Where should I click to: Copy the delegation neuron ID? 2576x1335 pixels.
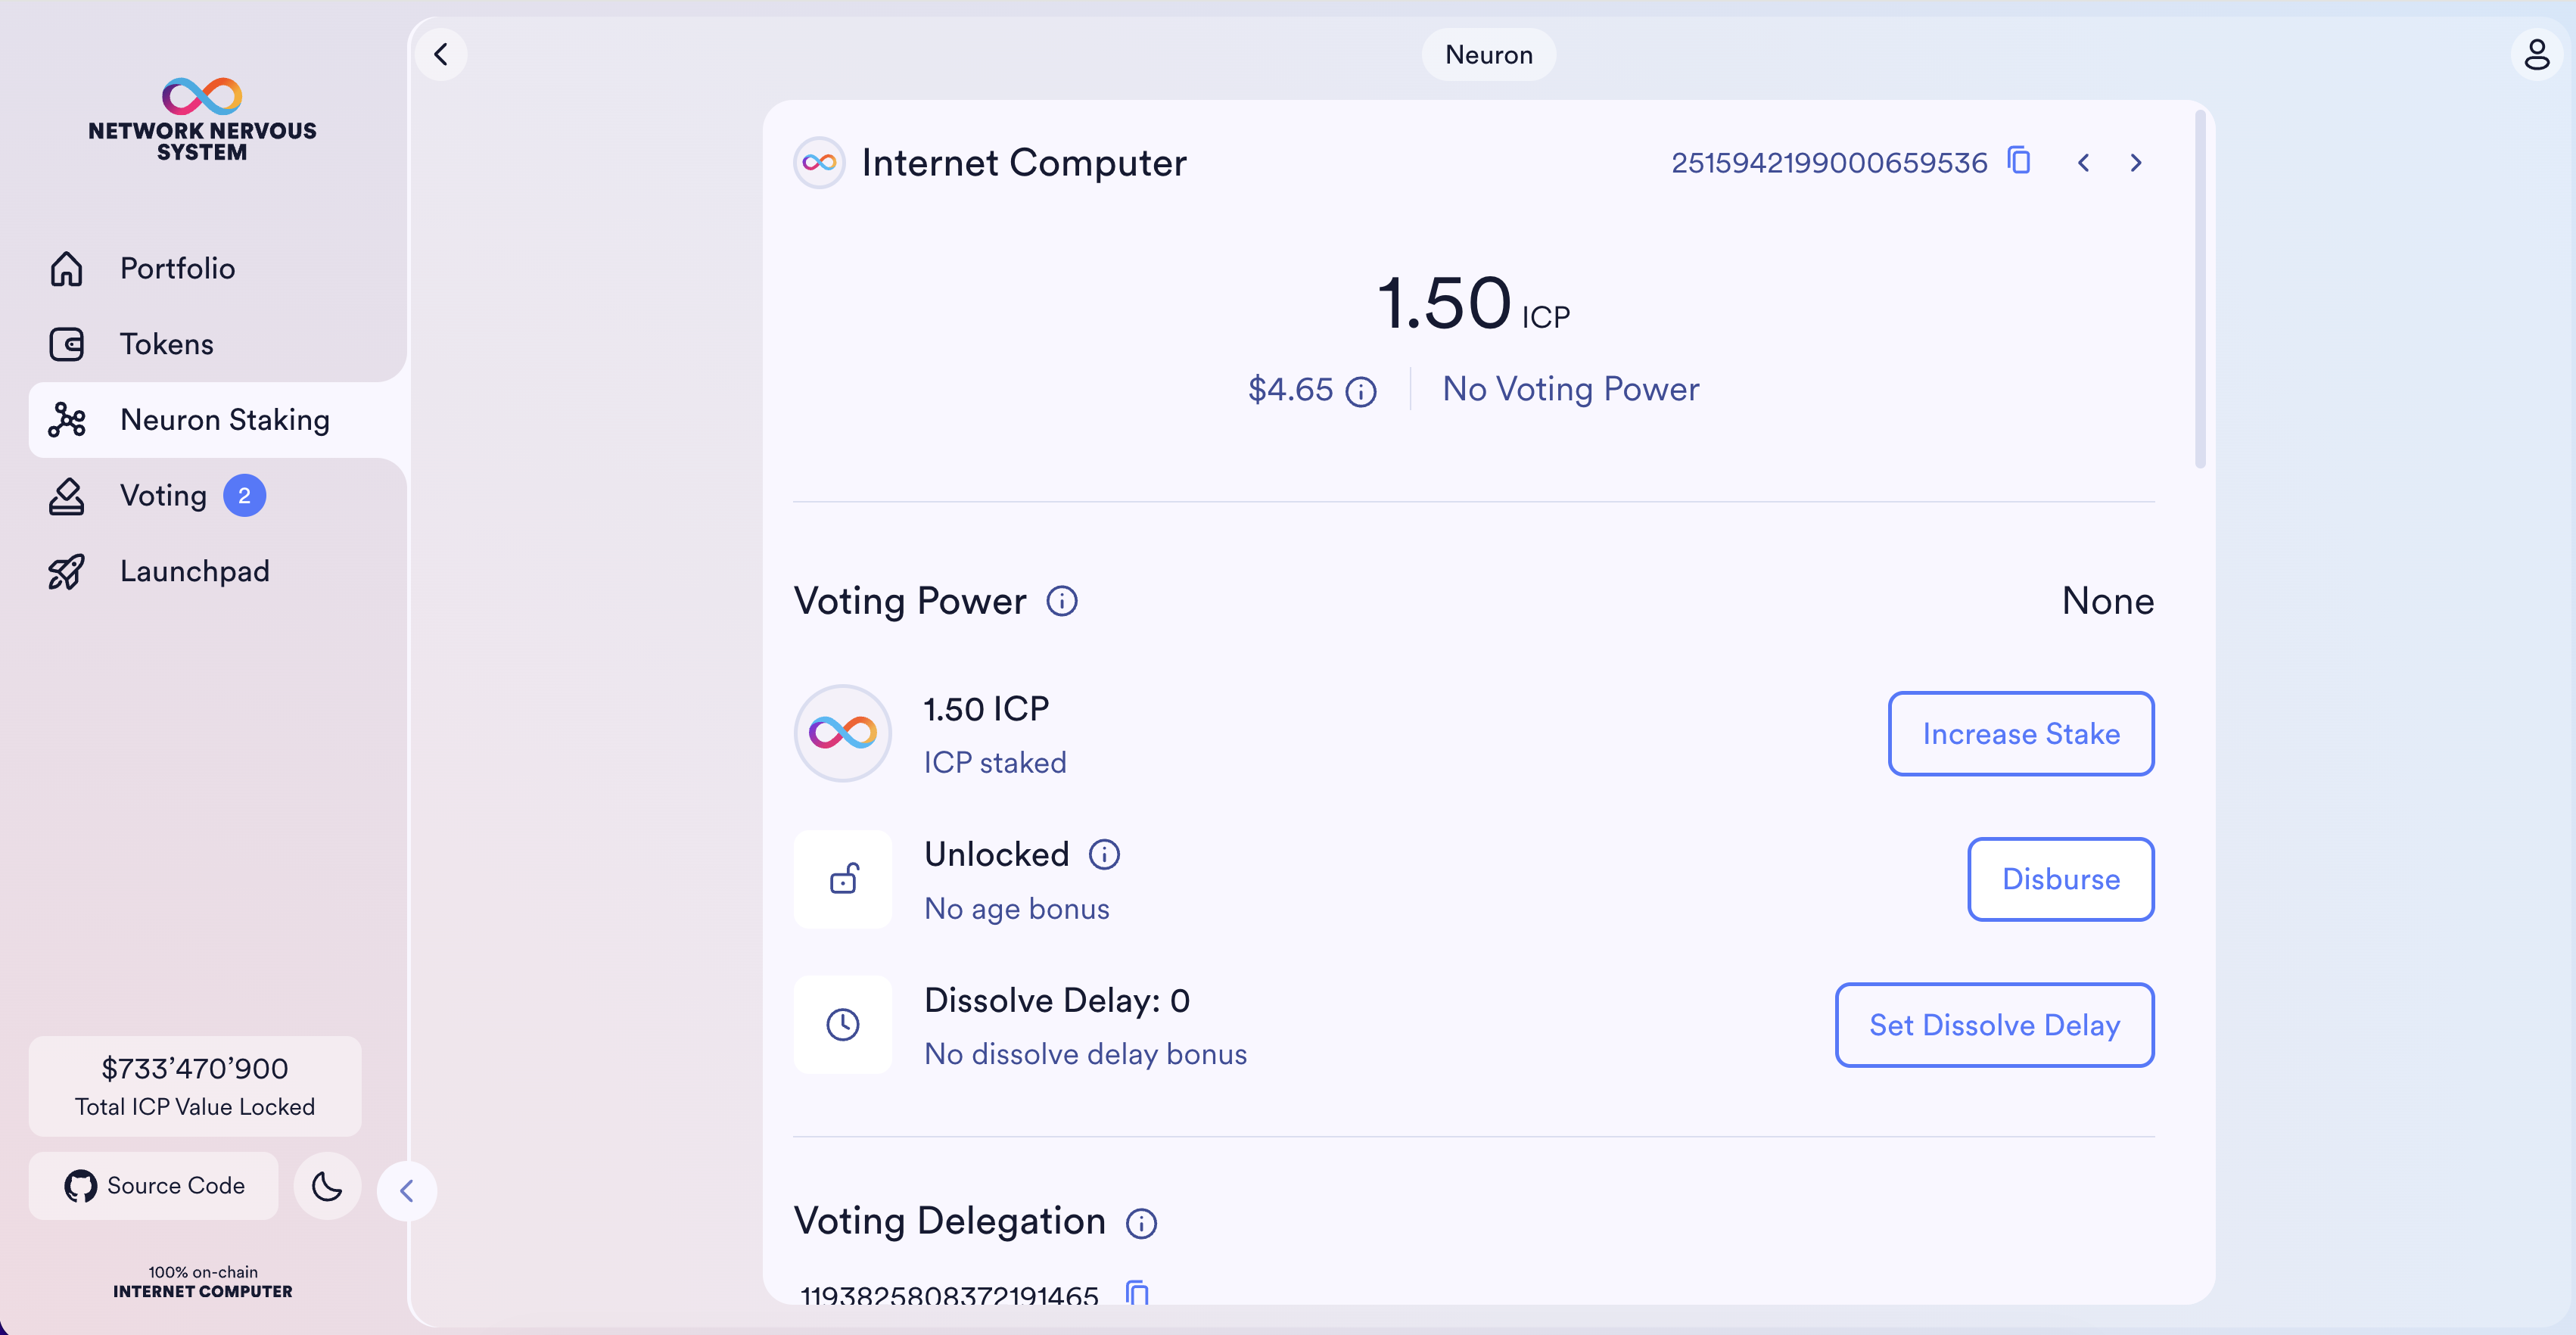coord(1137,1293)
